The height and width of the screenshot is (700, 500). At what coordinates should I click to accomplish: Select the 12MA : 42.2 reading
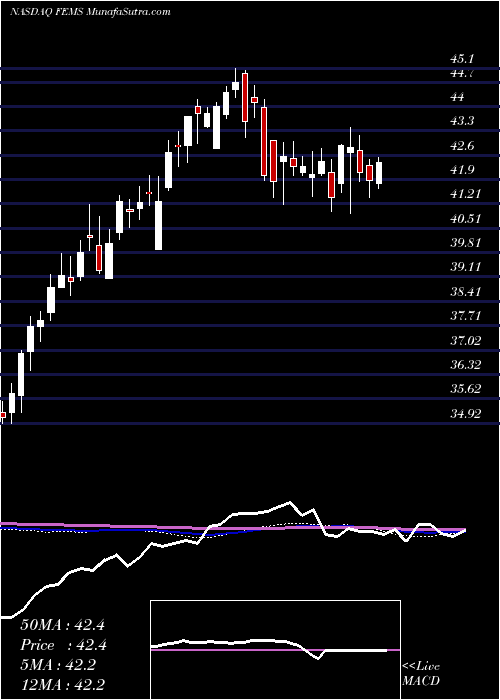(x=62, y=685)
